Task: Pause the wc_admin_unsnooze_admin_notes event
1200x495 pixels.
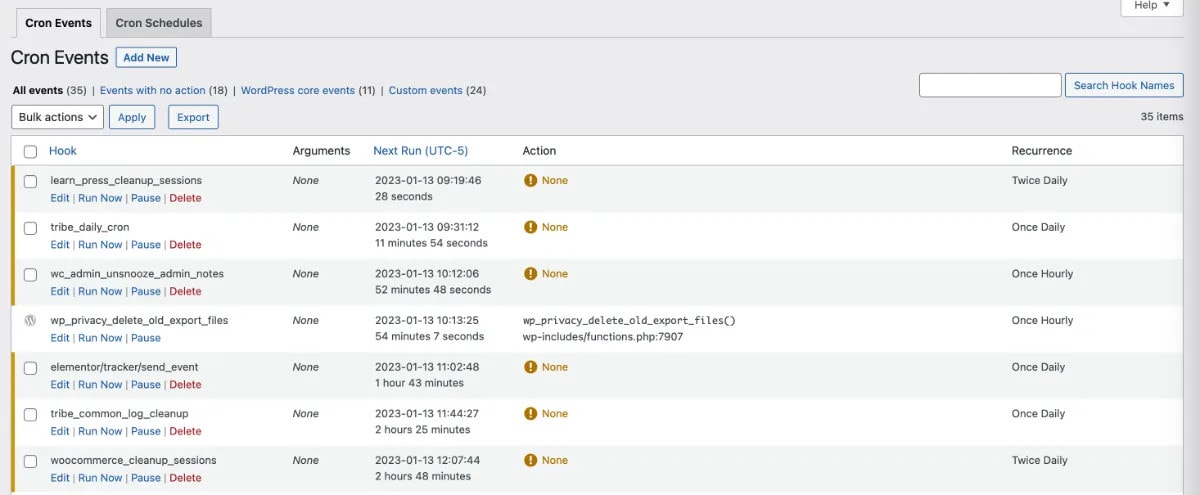Action: click(x=146, y=292)
